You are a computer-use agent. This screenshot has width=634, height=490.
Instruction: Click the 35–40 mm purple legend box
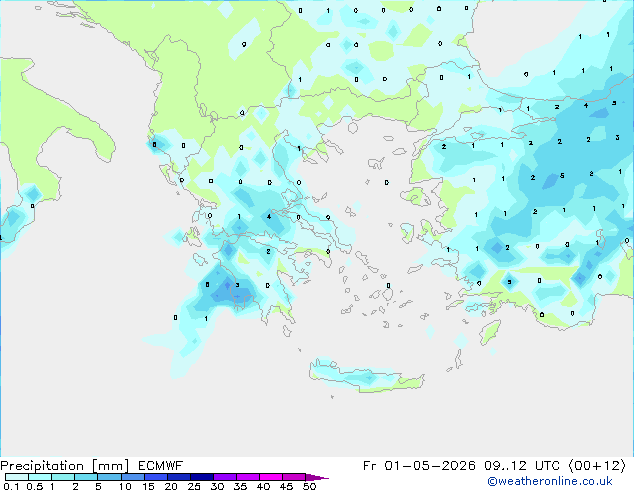pos(248,477)
